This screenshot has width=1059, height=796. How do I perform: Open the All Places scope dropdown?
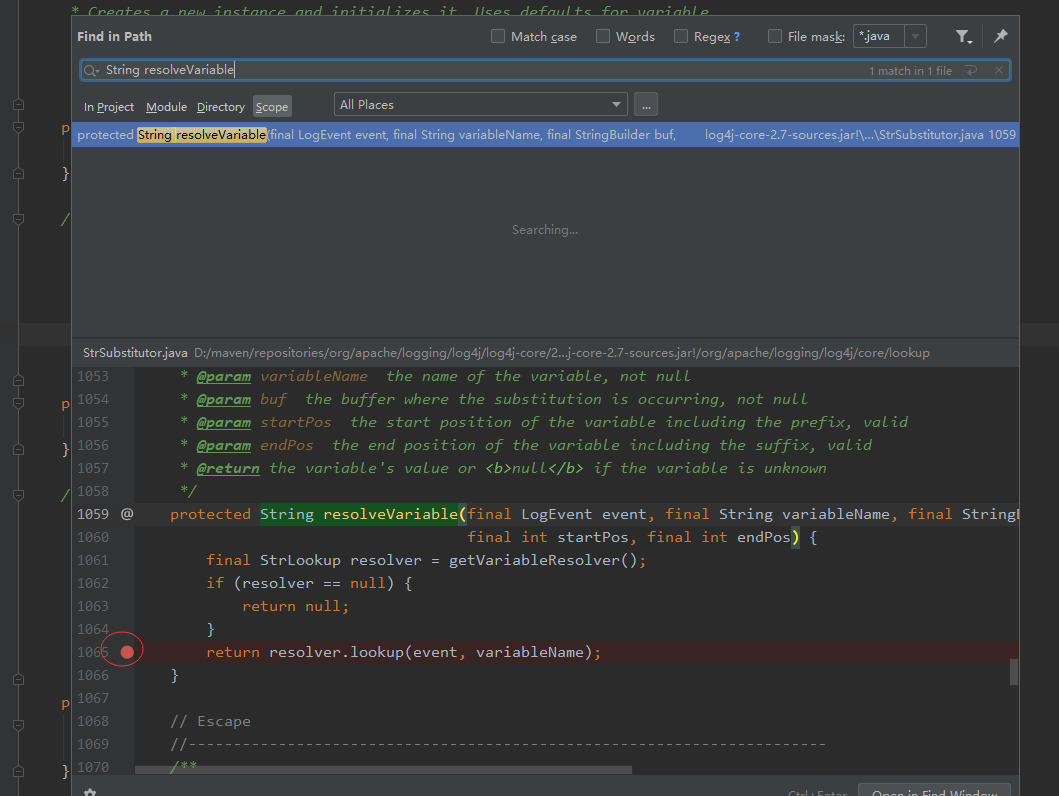[481, 105]
